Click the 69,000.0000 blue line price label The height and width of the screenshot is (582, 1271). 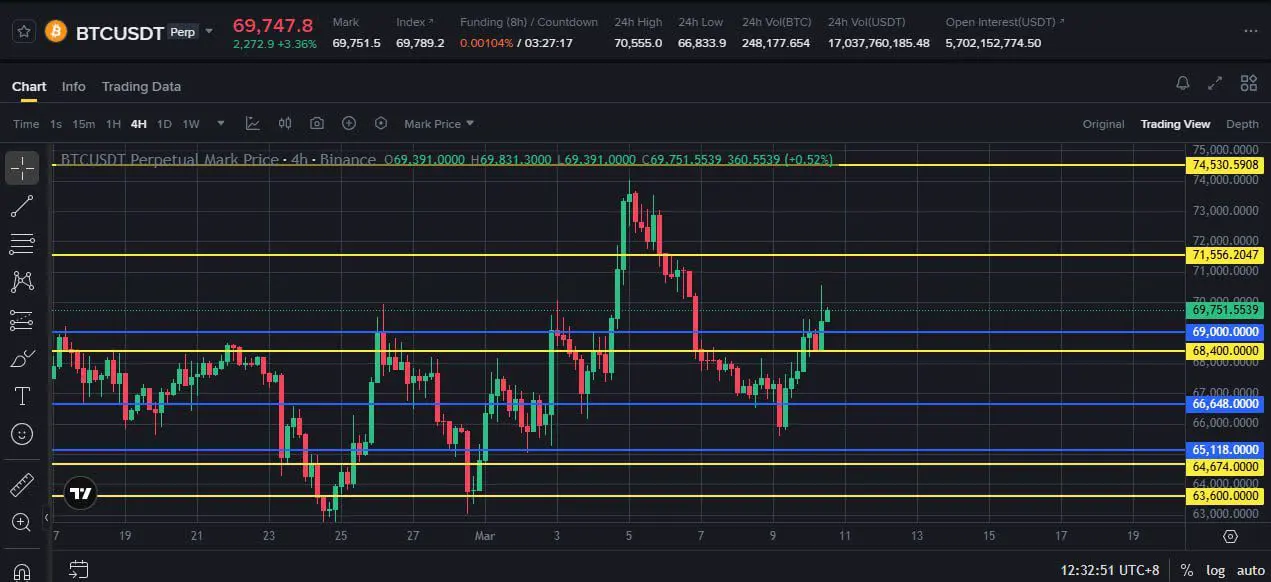[1227, 332]
